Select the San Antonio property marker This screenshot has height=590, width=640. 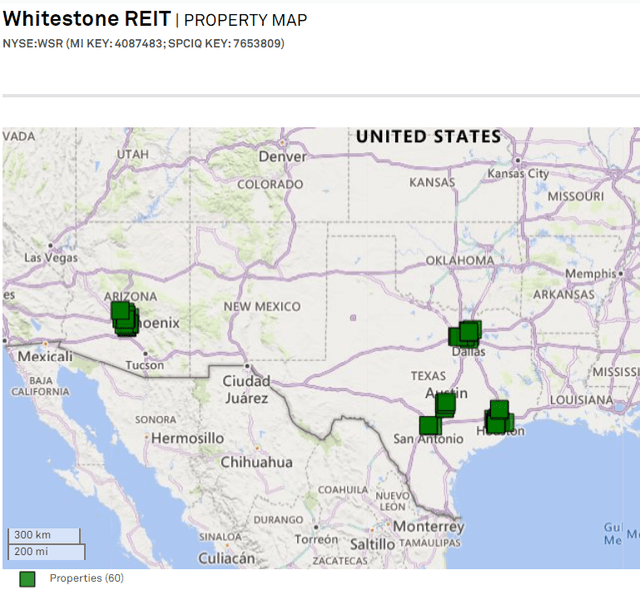tap(430, 425)
